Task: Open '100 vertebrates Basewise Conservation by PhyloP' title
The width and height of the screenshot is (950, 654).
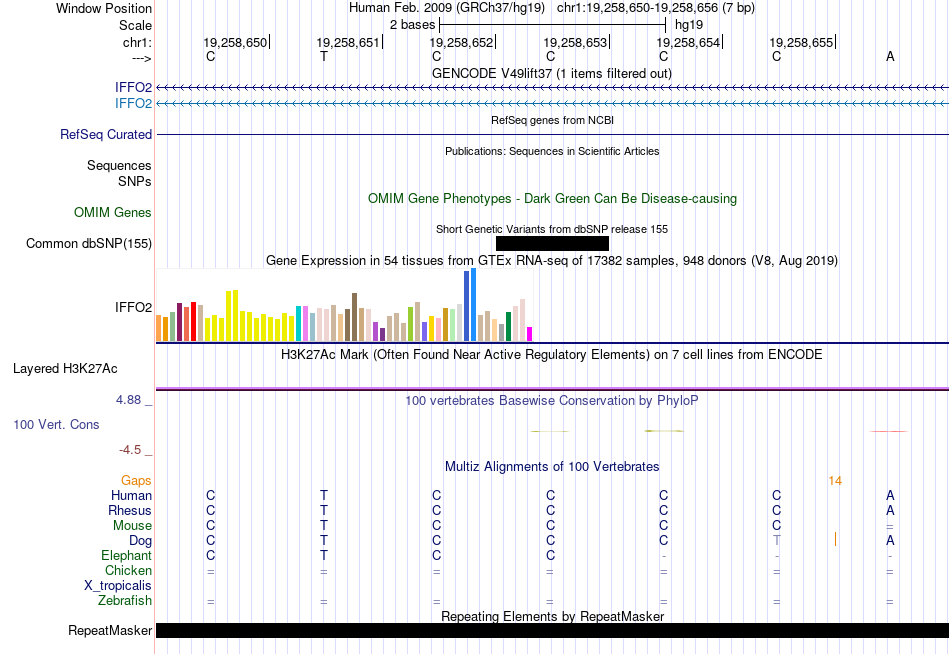Action: pyautogui.click(x=552, y=401)
